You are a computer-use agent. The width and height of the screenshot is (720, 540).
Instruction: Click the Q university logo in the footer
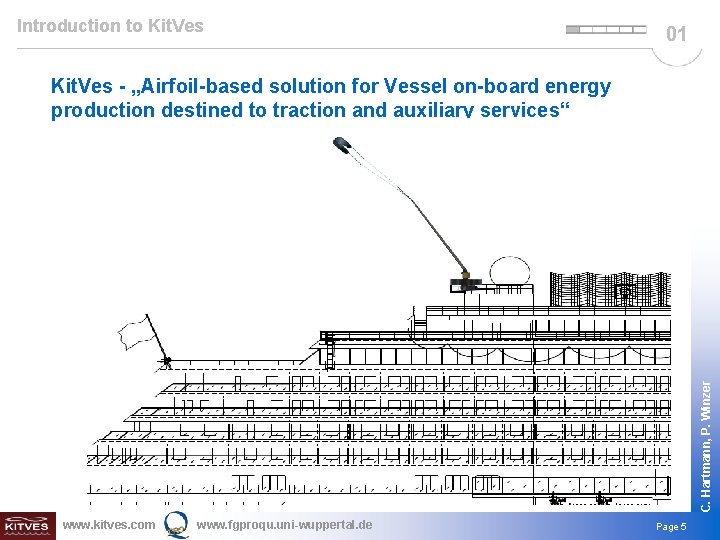[x=176, y=524]
